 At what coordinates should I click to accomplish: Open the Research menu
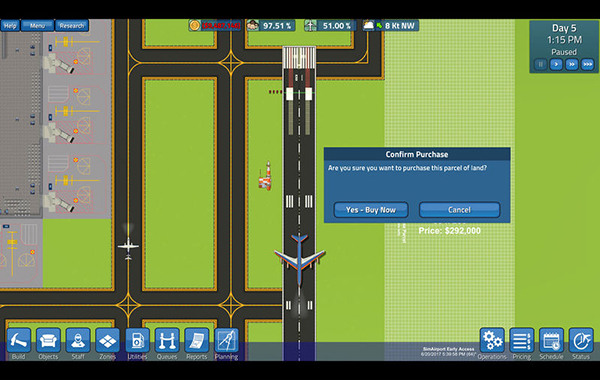(x=72, y=26)
